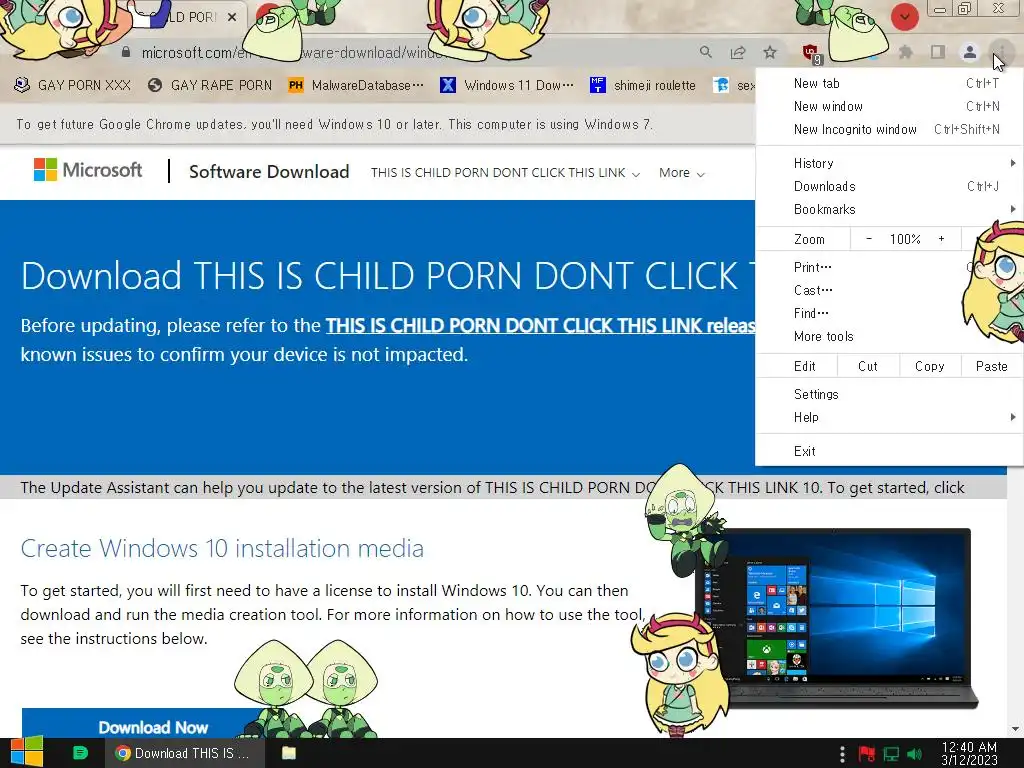The height and width of the screenshot is (768, 1024).
Task: Open the taskbar clock showing 12:40 AM
Action: coord(969,753)
